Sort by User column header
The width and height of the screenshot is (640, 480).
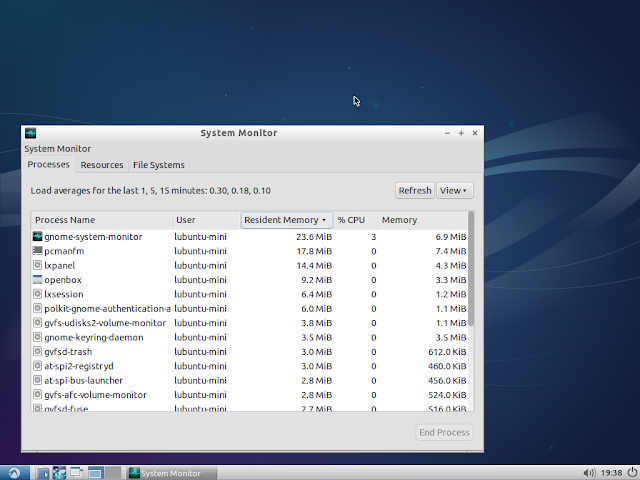207,220
